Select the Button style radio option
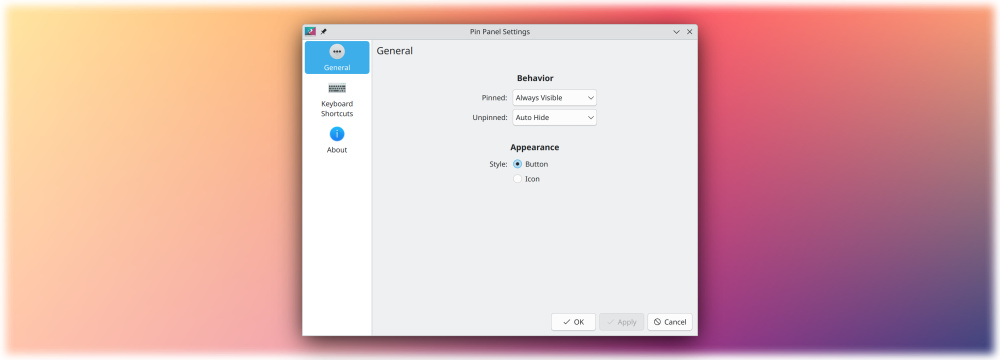 tap(517, 164)
